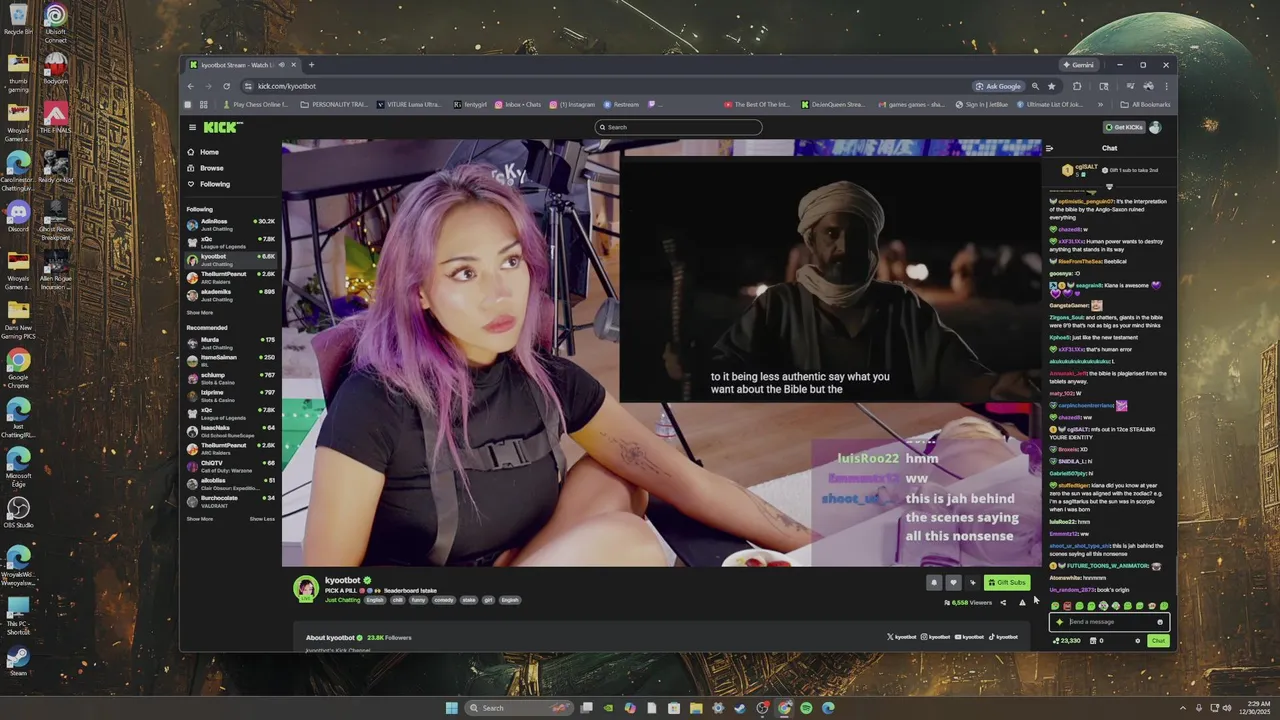The width and height of the screenshot is (1280, 720).
Task: Mute the kyootbot Stream tab audio
Action: [x=282, y=65]
